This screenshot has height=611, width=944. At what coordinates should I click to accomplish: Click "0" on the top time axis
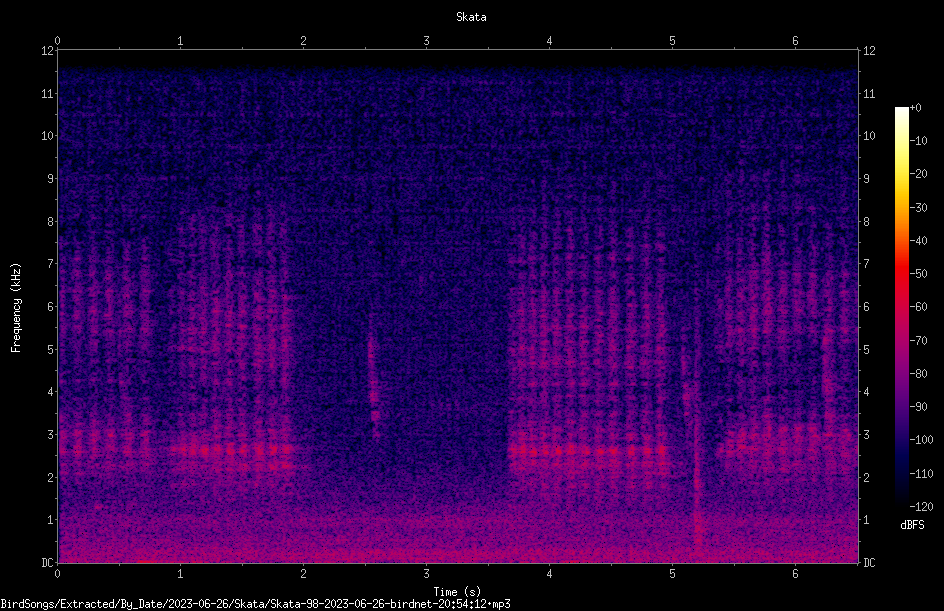[57, 41]
